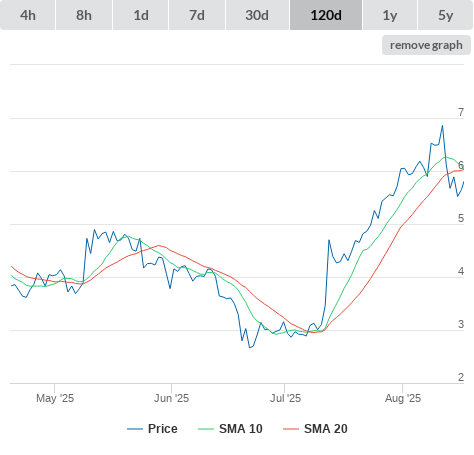The image size is (474, 455).
Task: Click the y-axis value 2
Action: click(x=461, y=377)
